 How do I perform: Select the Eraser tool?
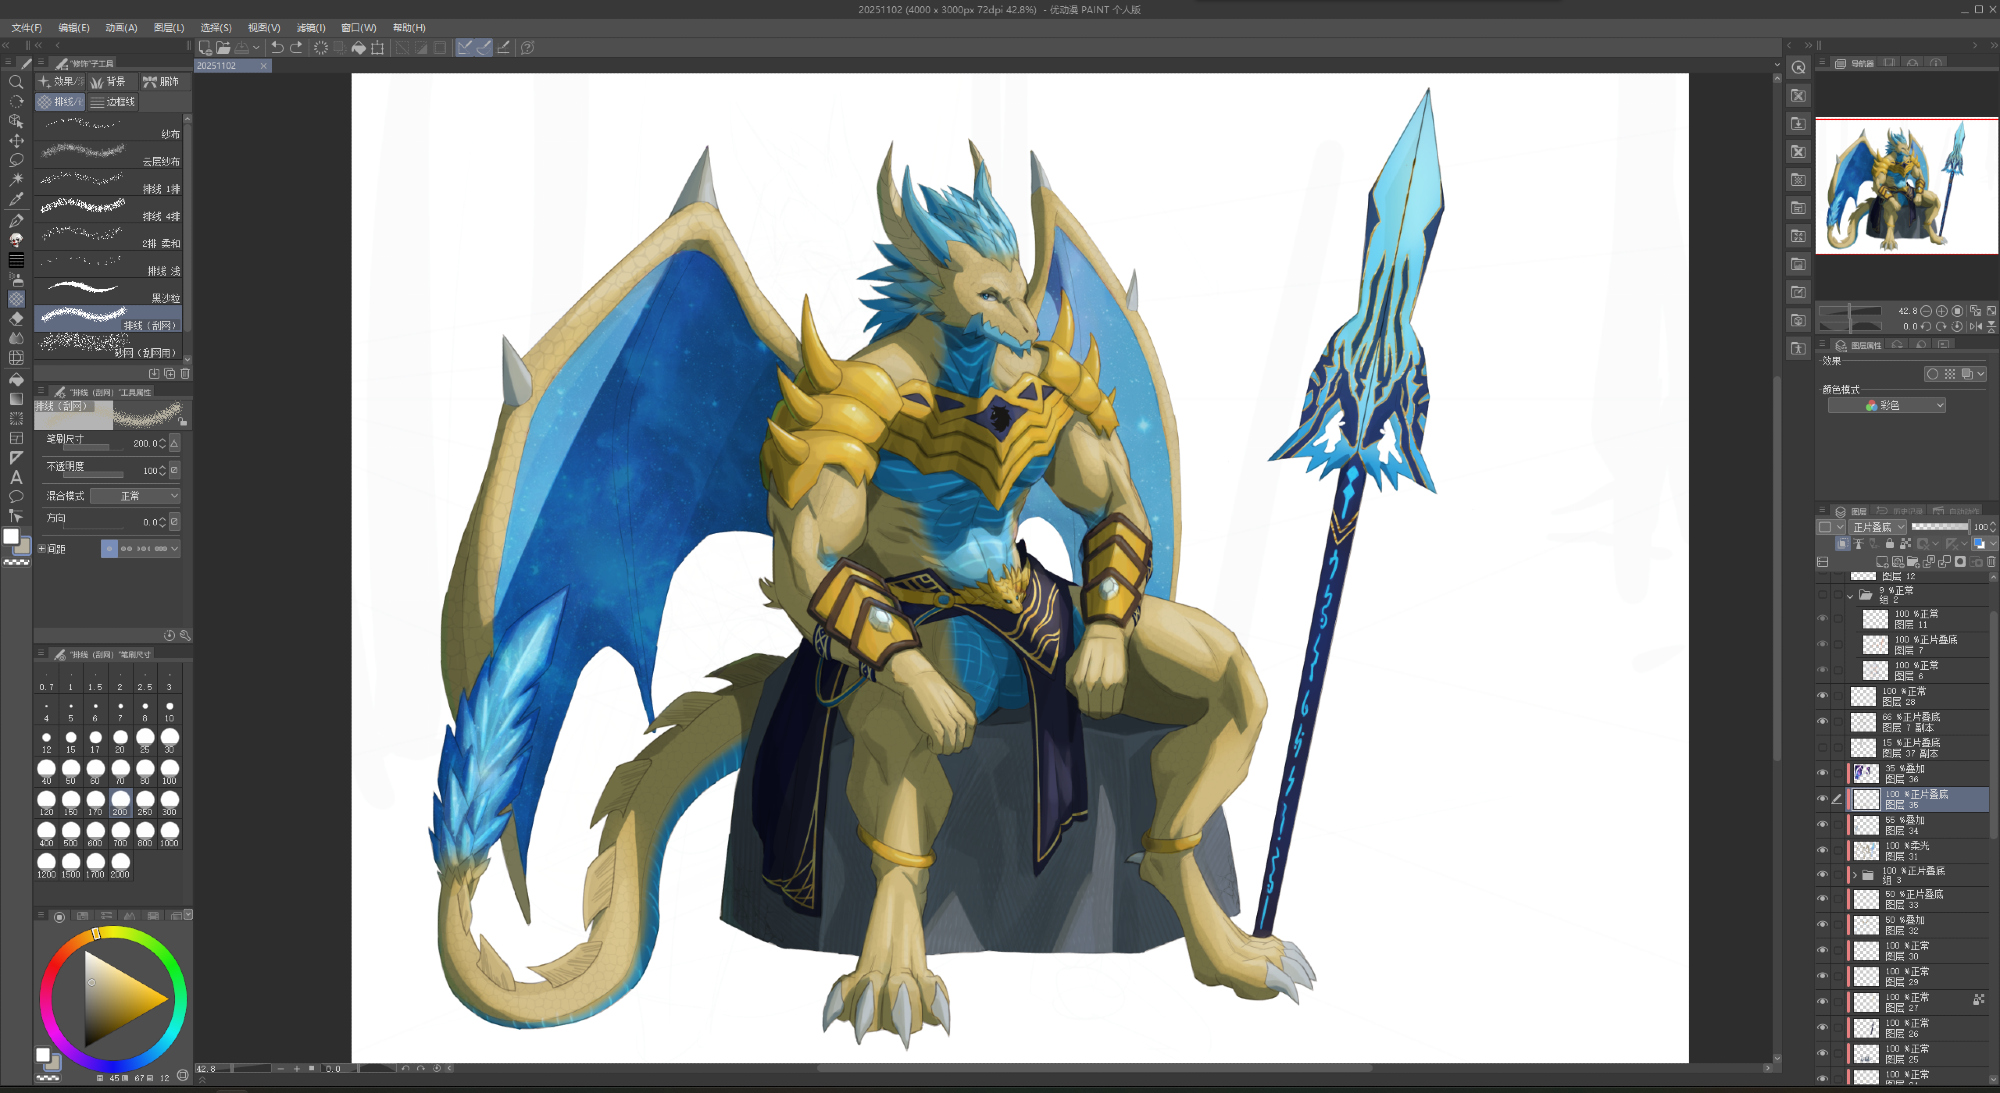point(16,318)
